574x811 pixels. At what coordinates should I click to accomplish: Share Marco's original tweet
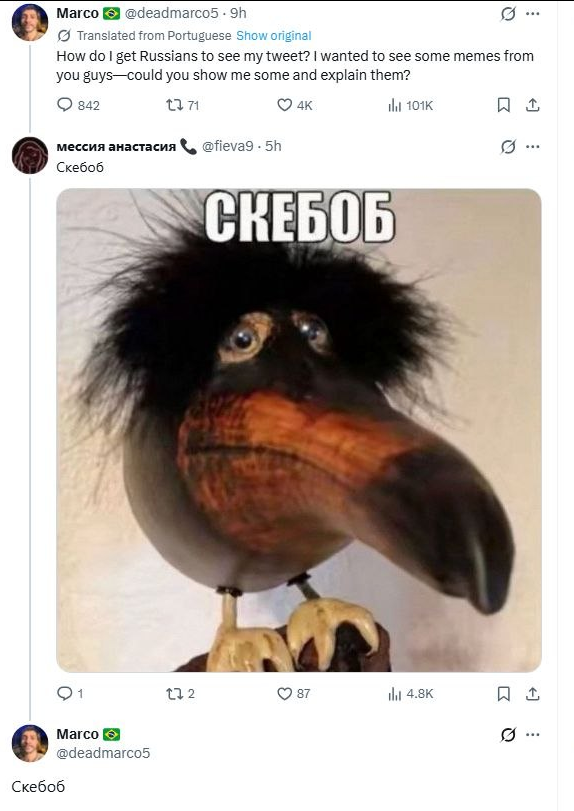pos(533,105)
